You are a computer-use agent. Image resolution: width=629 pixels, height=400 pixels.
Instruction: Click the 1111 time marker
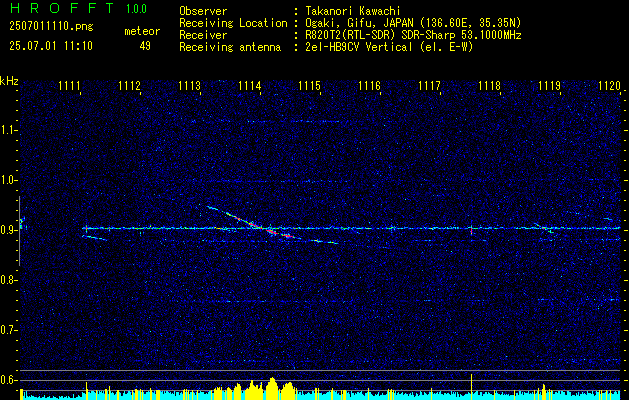click(69, 86)
